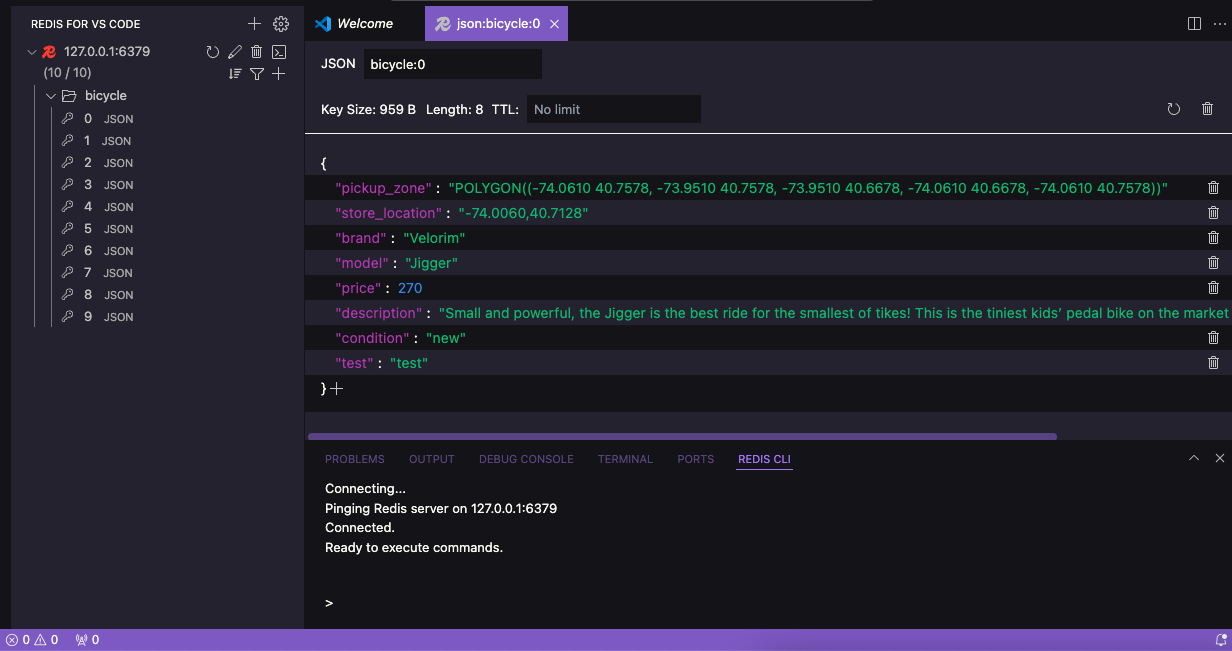
Task: Click the horizontal scrollbar in JSON viewer
Action: point(682,436)
